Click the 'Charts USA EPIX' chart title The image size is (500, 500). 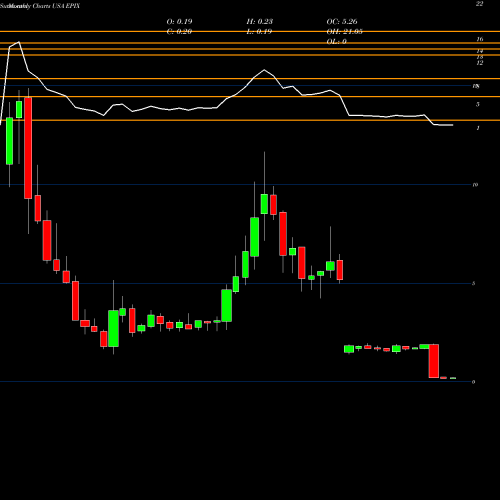pyautogui.click(x=56, y=6)
